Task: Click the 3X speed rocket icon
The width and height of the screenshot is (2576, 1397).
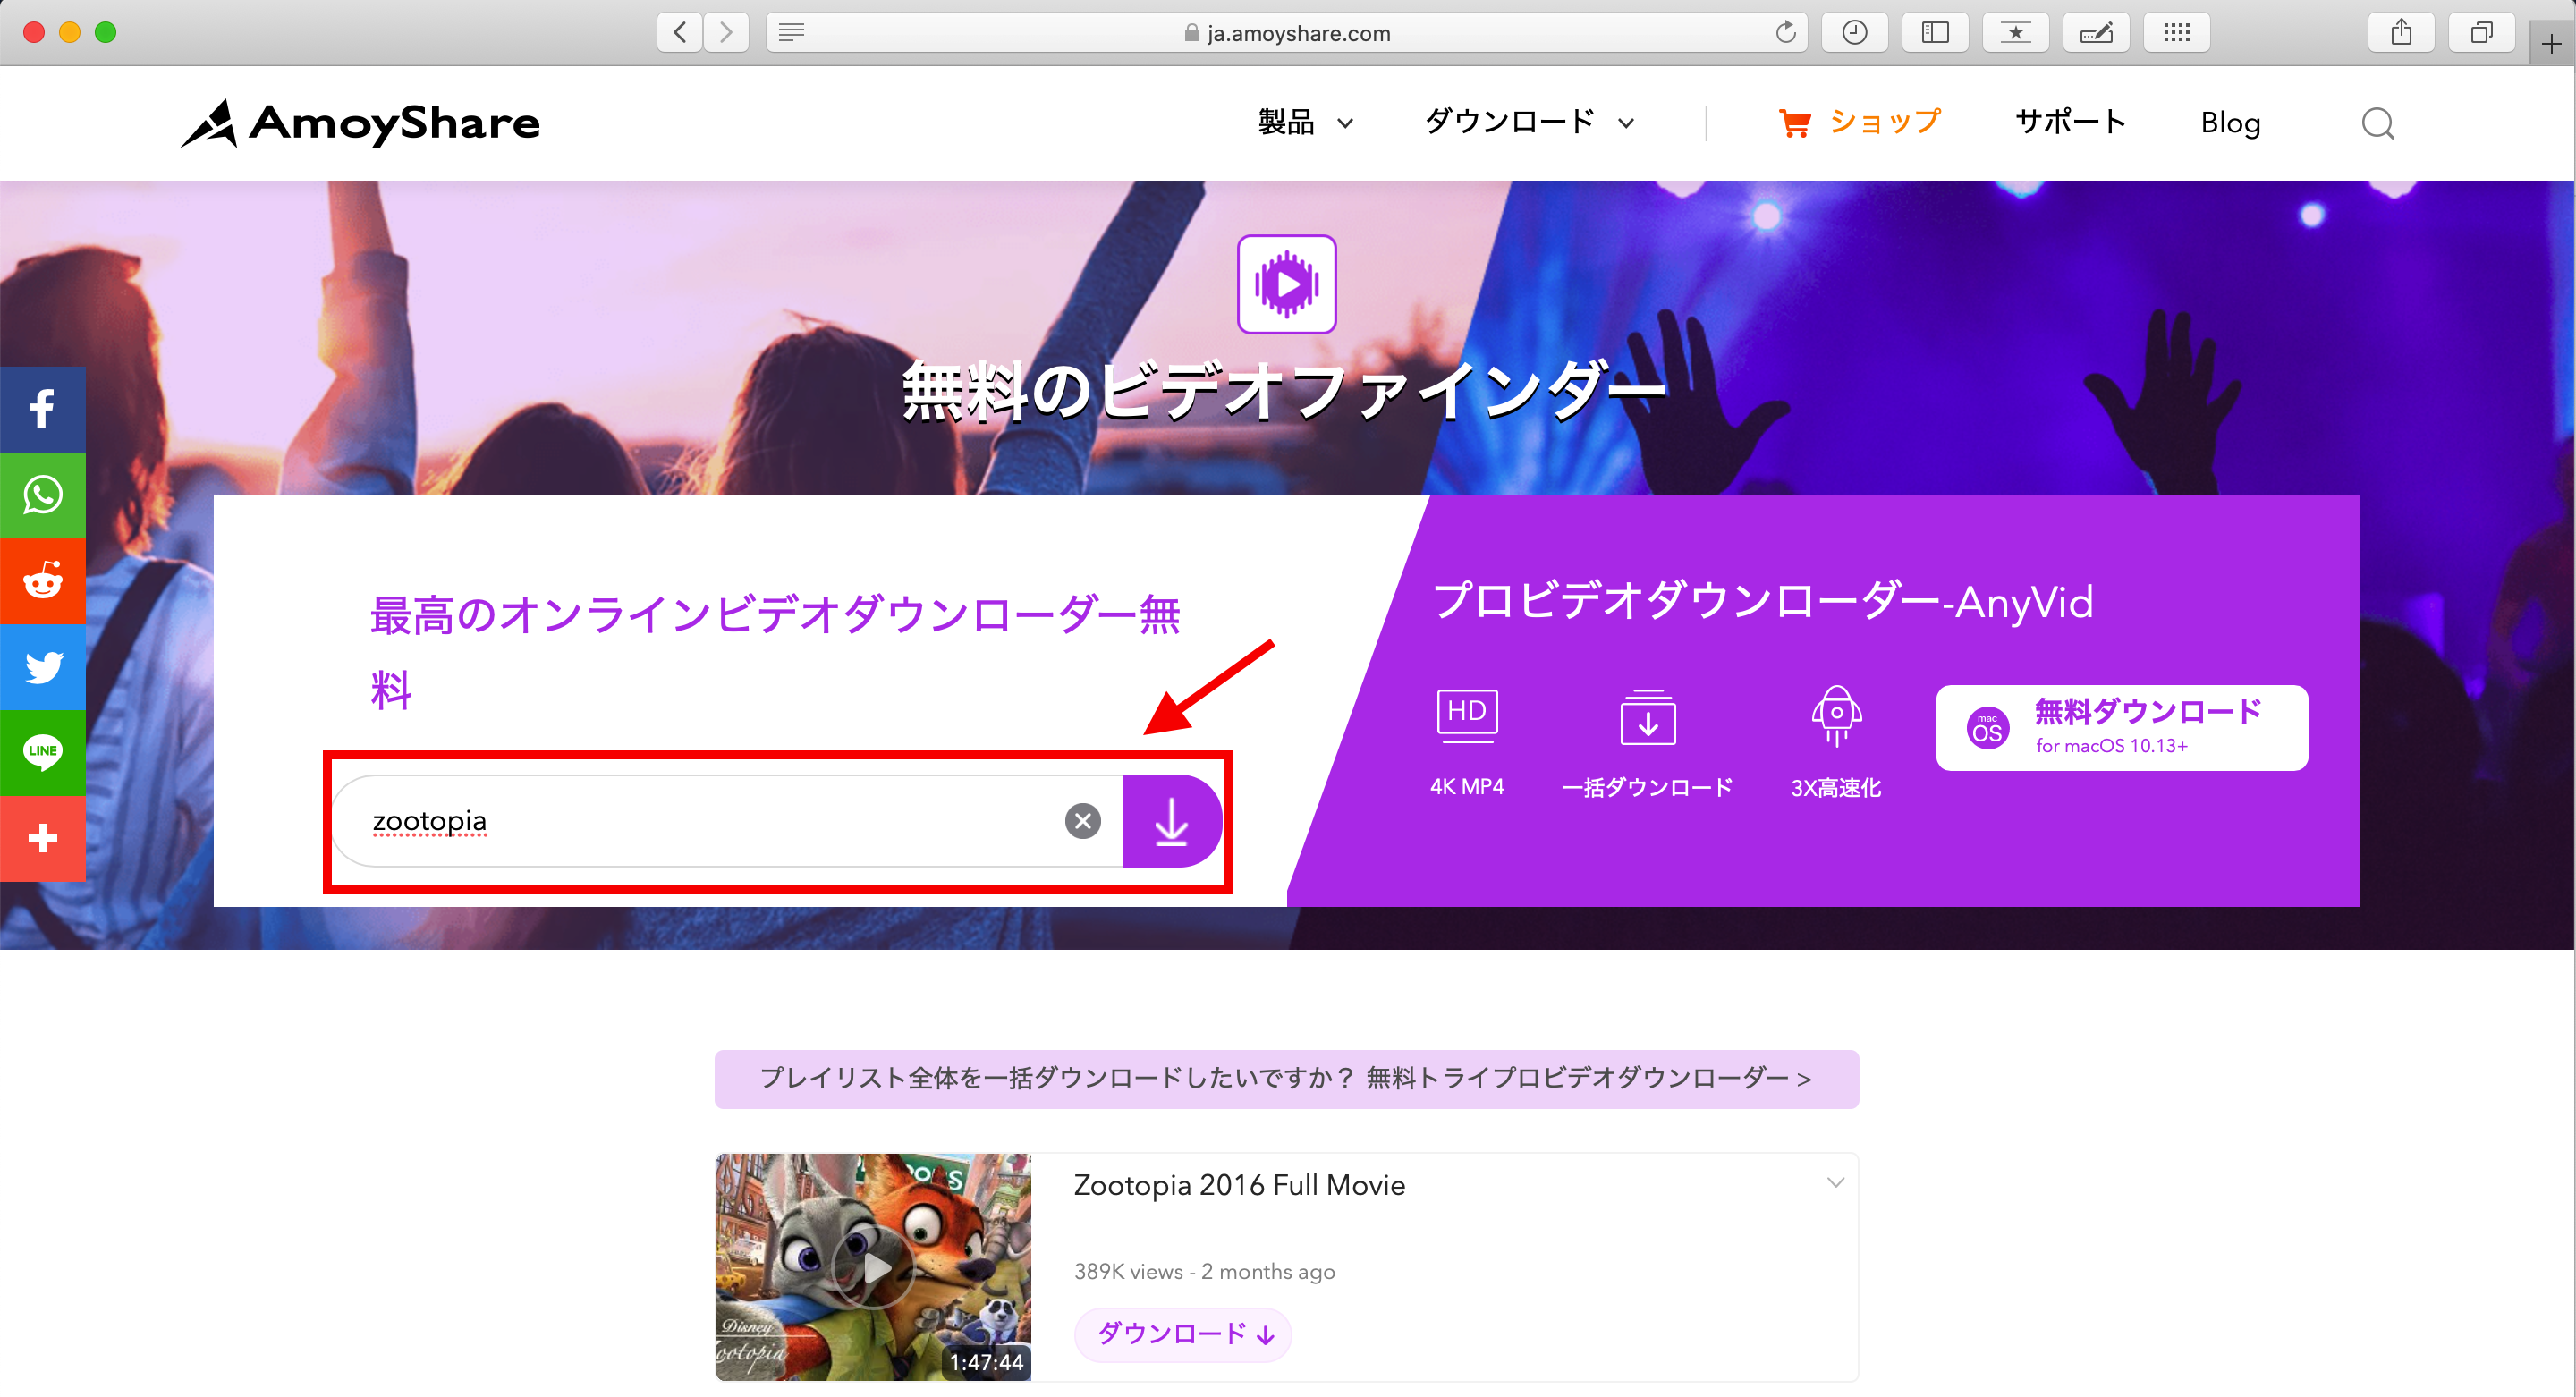Action: 1836,716
